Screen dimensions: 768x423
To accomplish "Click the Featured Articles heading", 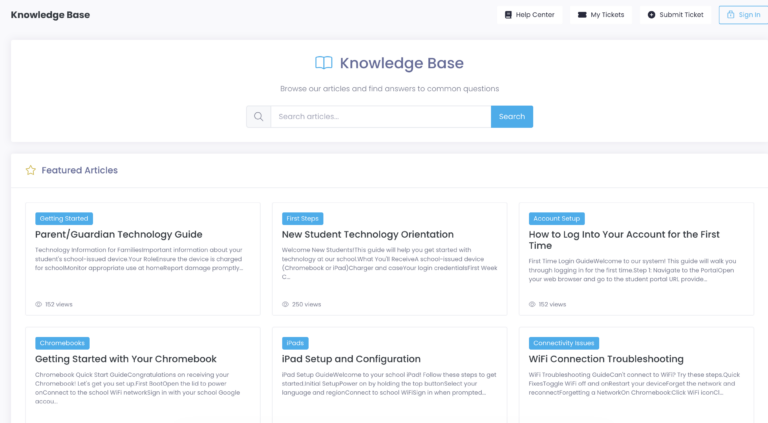I will [79, 170].
